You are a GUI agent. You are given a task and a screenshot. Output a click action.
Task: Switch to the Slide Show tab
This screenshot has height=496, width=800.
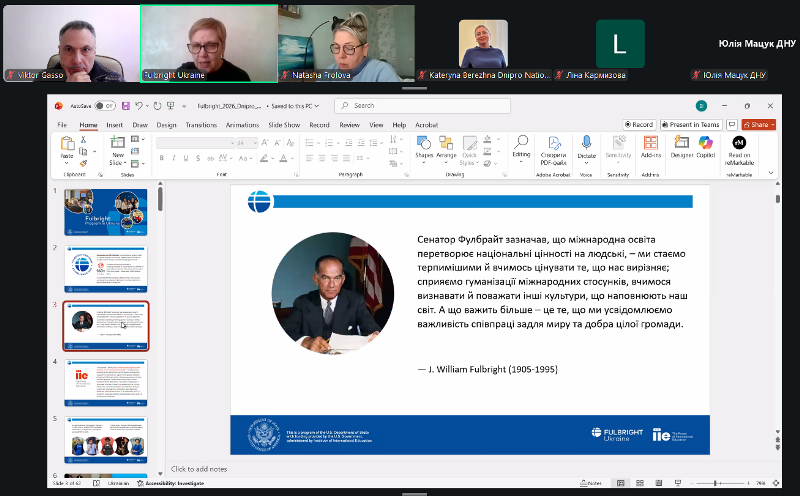pyautogui.click(x=285, y=125)
